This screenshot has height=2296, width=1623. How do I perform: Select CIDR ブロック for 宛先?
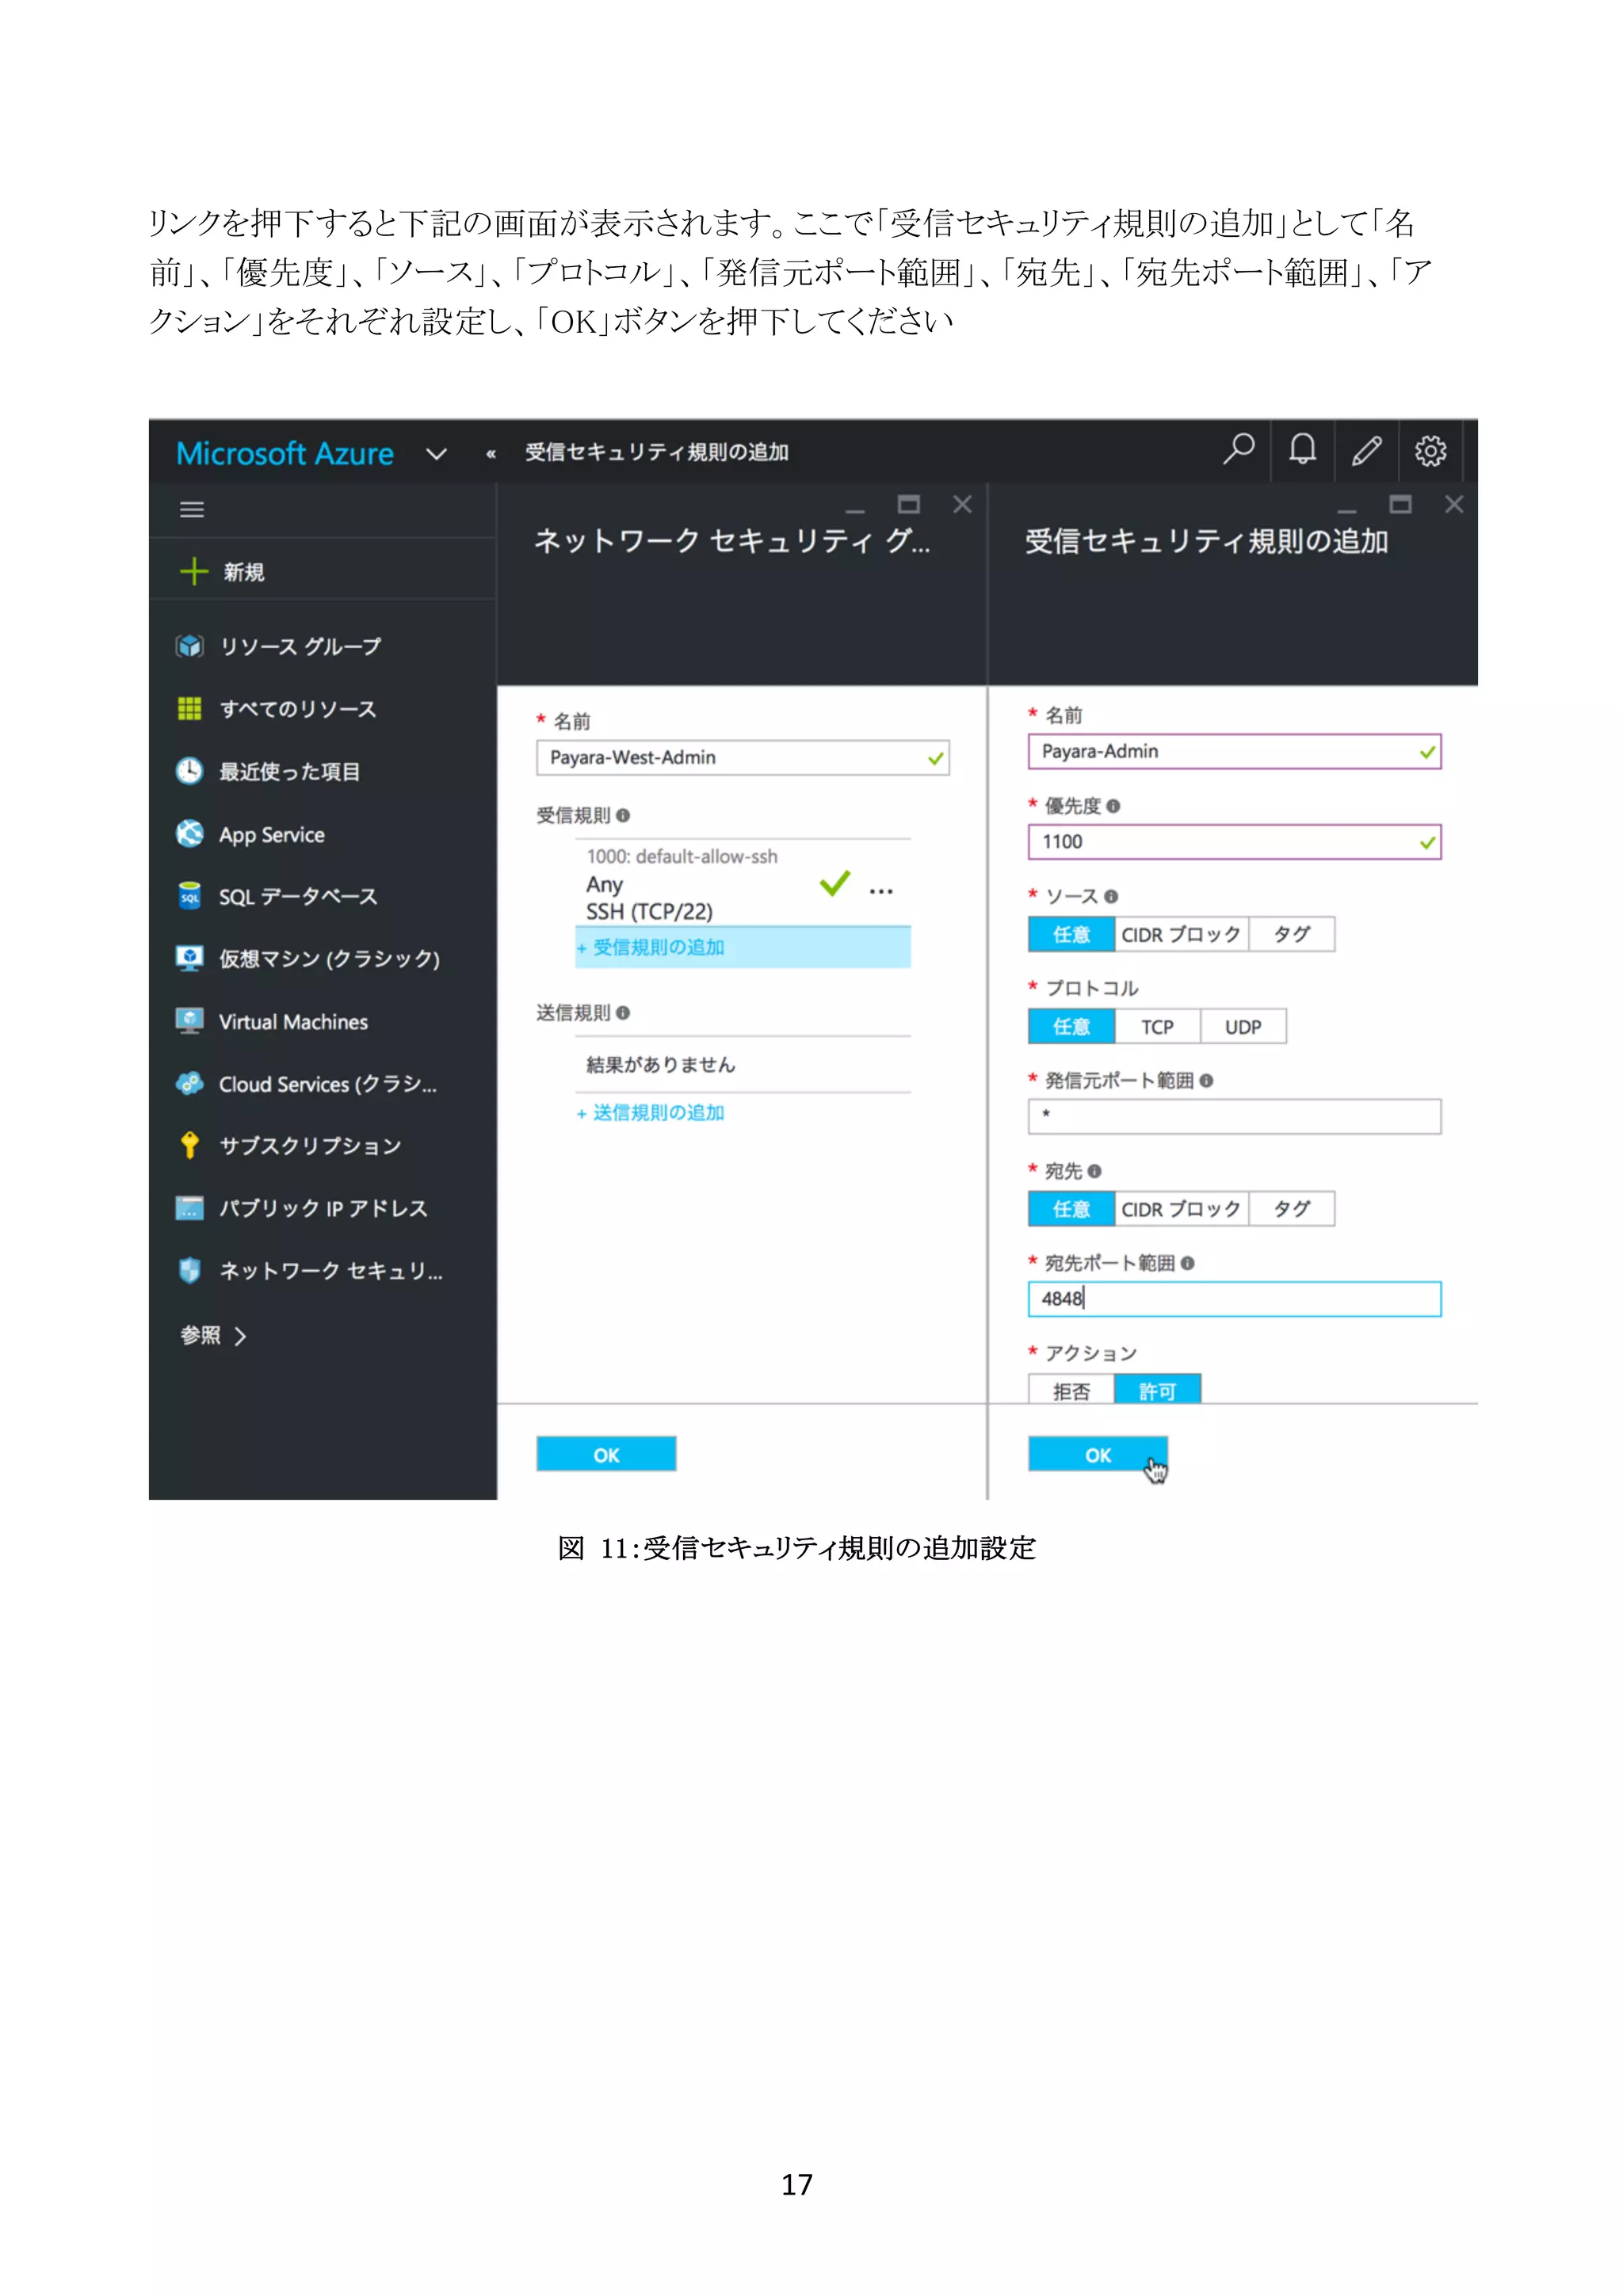pos(1181,1209)
